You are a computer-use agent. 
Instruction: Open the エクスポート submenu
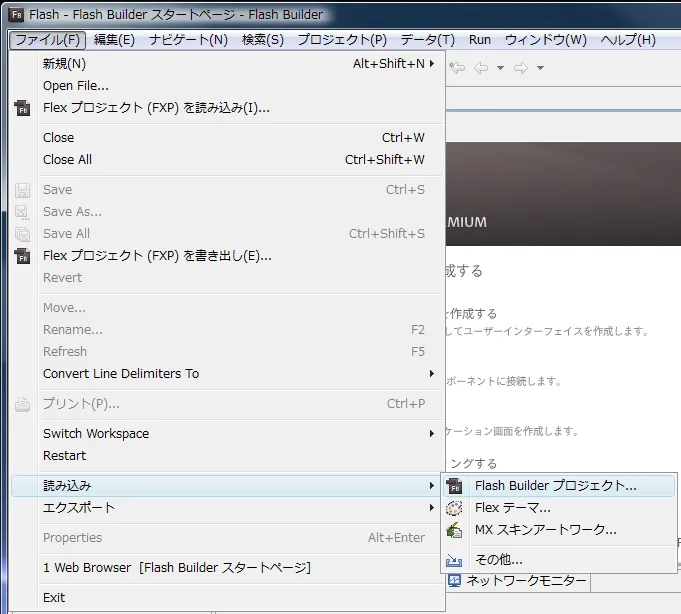[228, 508]
